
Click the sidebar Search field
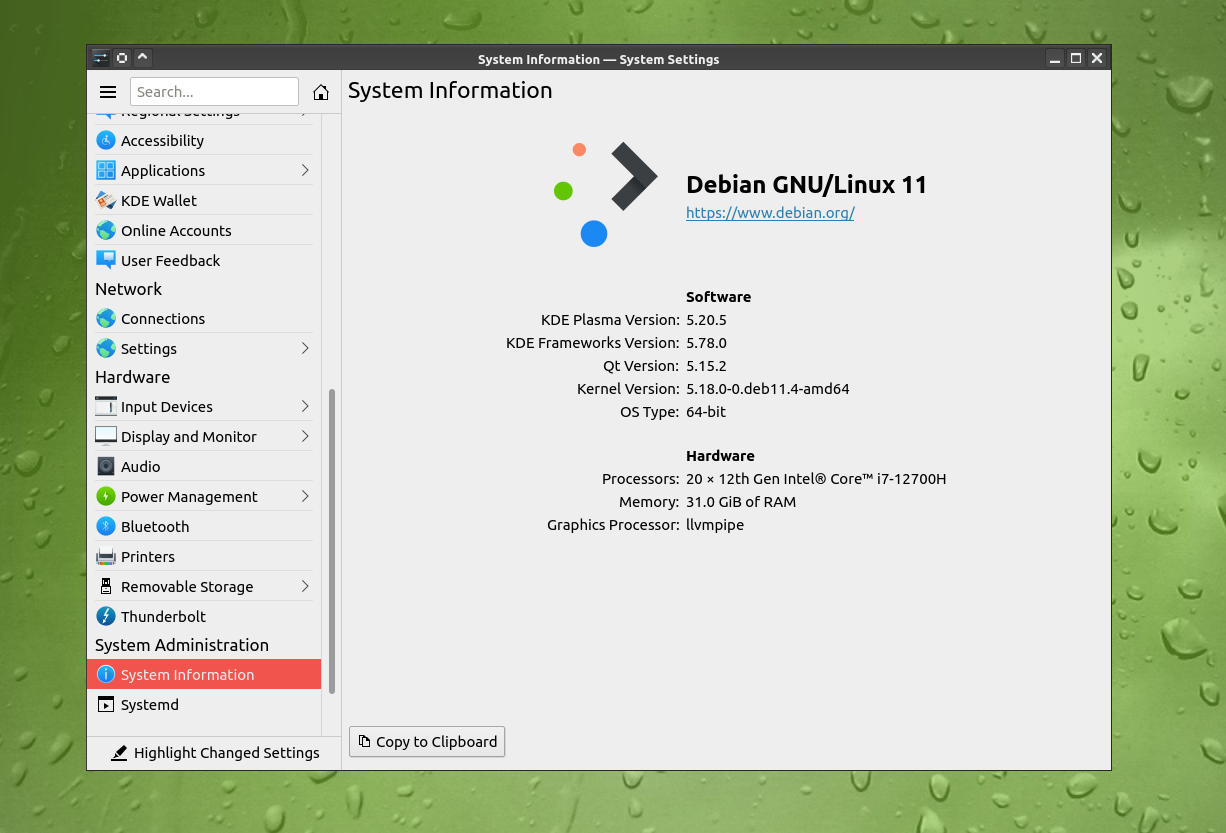pyautogui.click(x=214, y=92)
